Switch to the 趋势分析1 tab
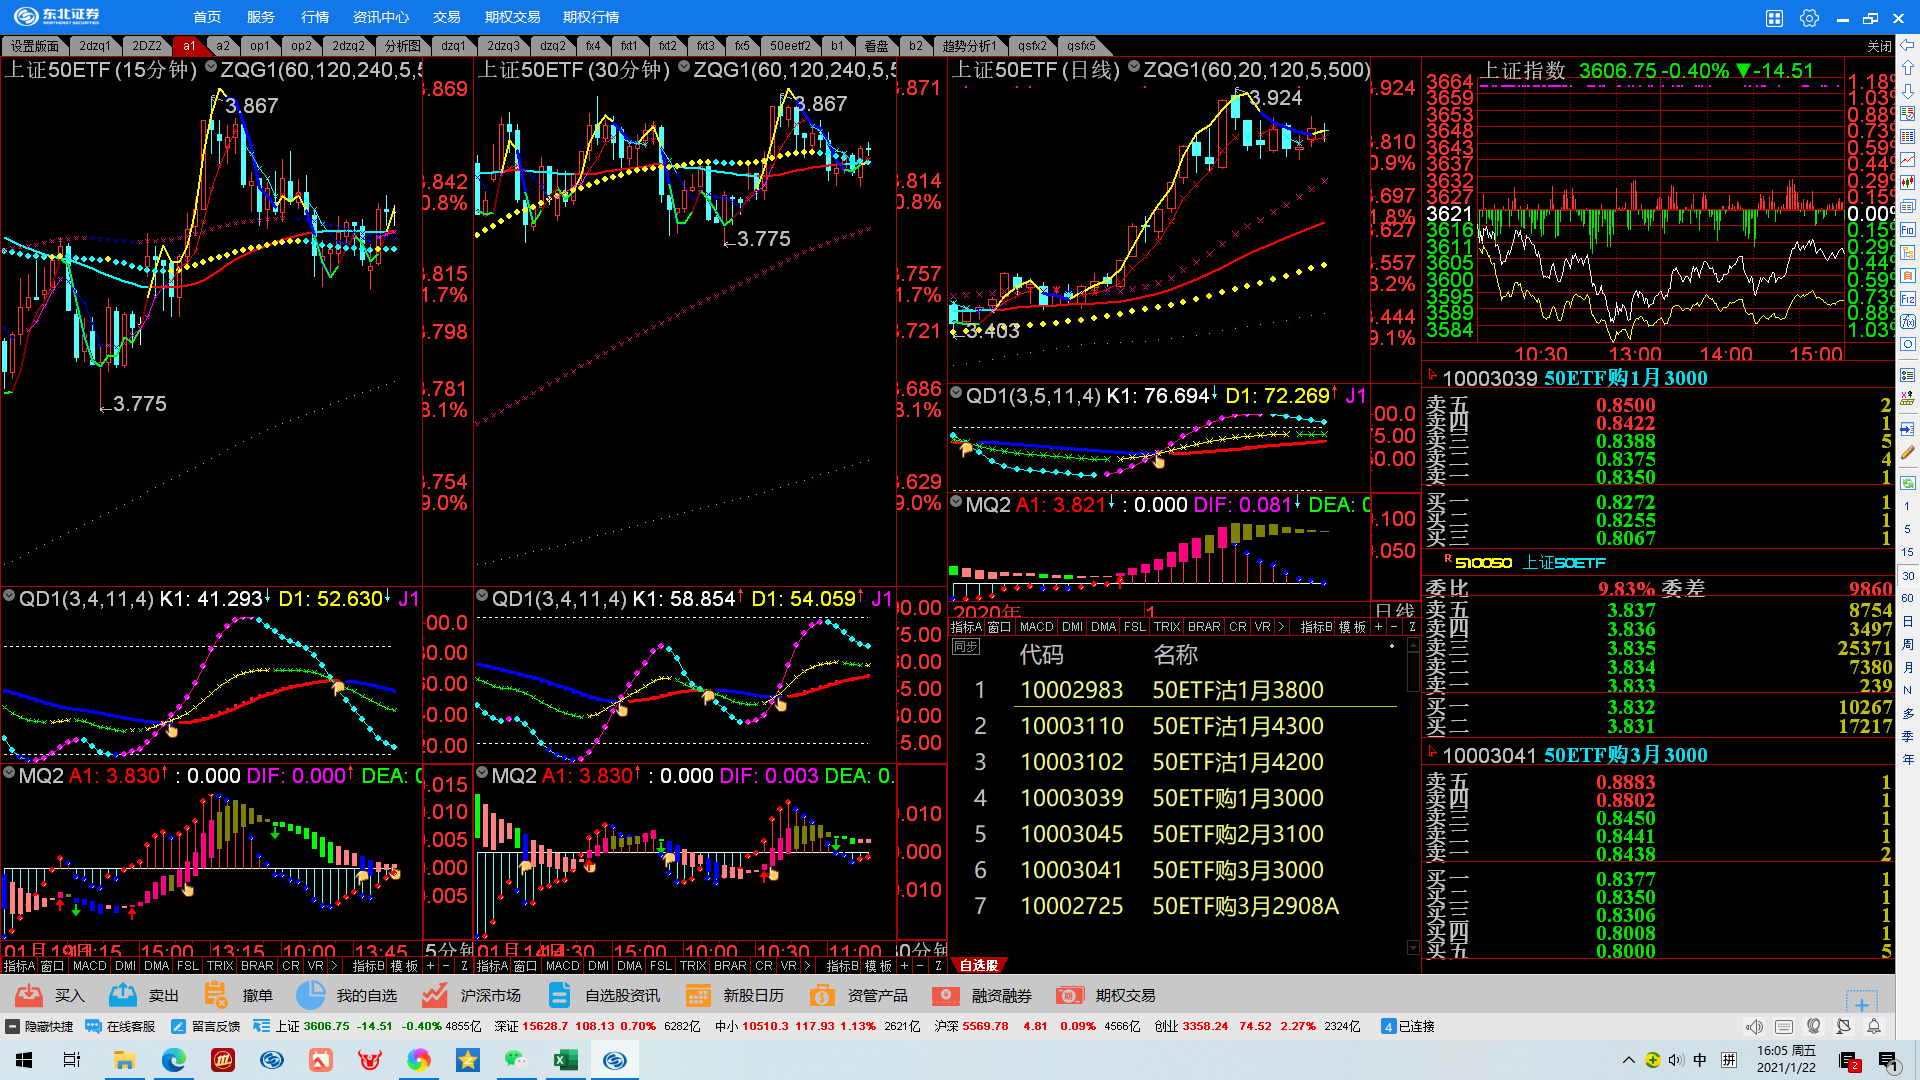Viewport: 1920px width, 1080px height. click(x=968, y=46)
